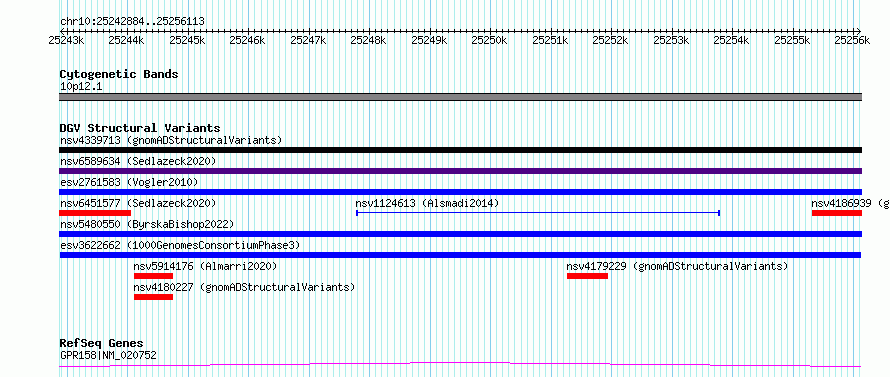Viewport: 890px width, 377px height.
Task: Select the esv3622662 blue variant bar
Action: point(460,255)
